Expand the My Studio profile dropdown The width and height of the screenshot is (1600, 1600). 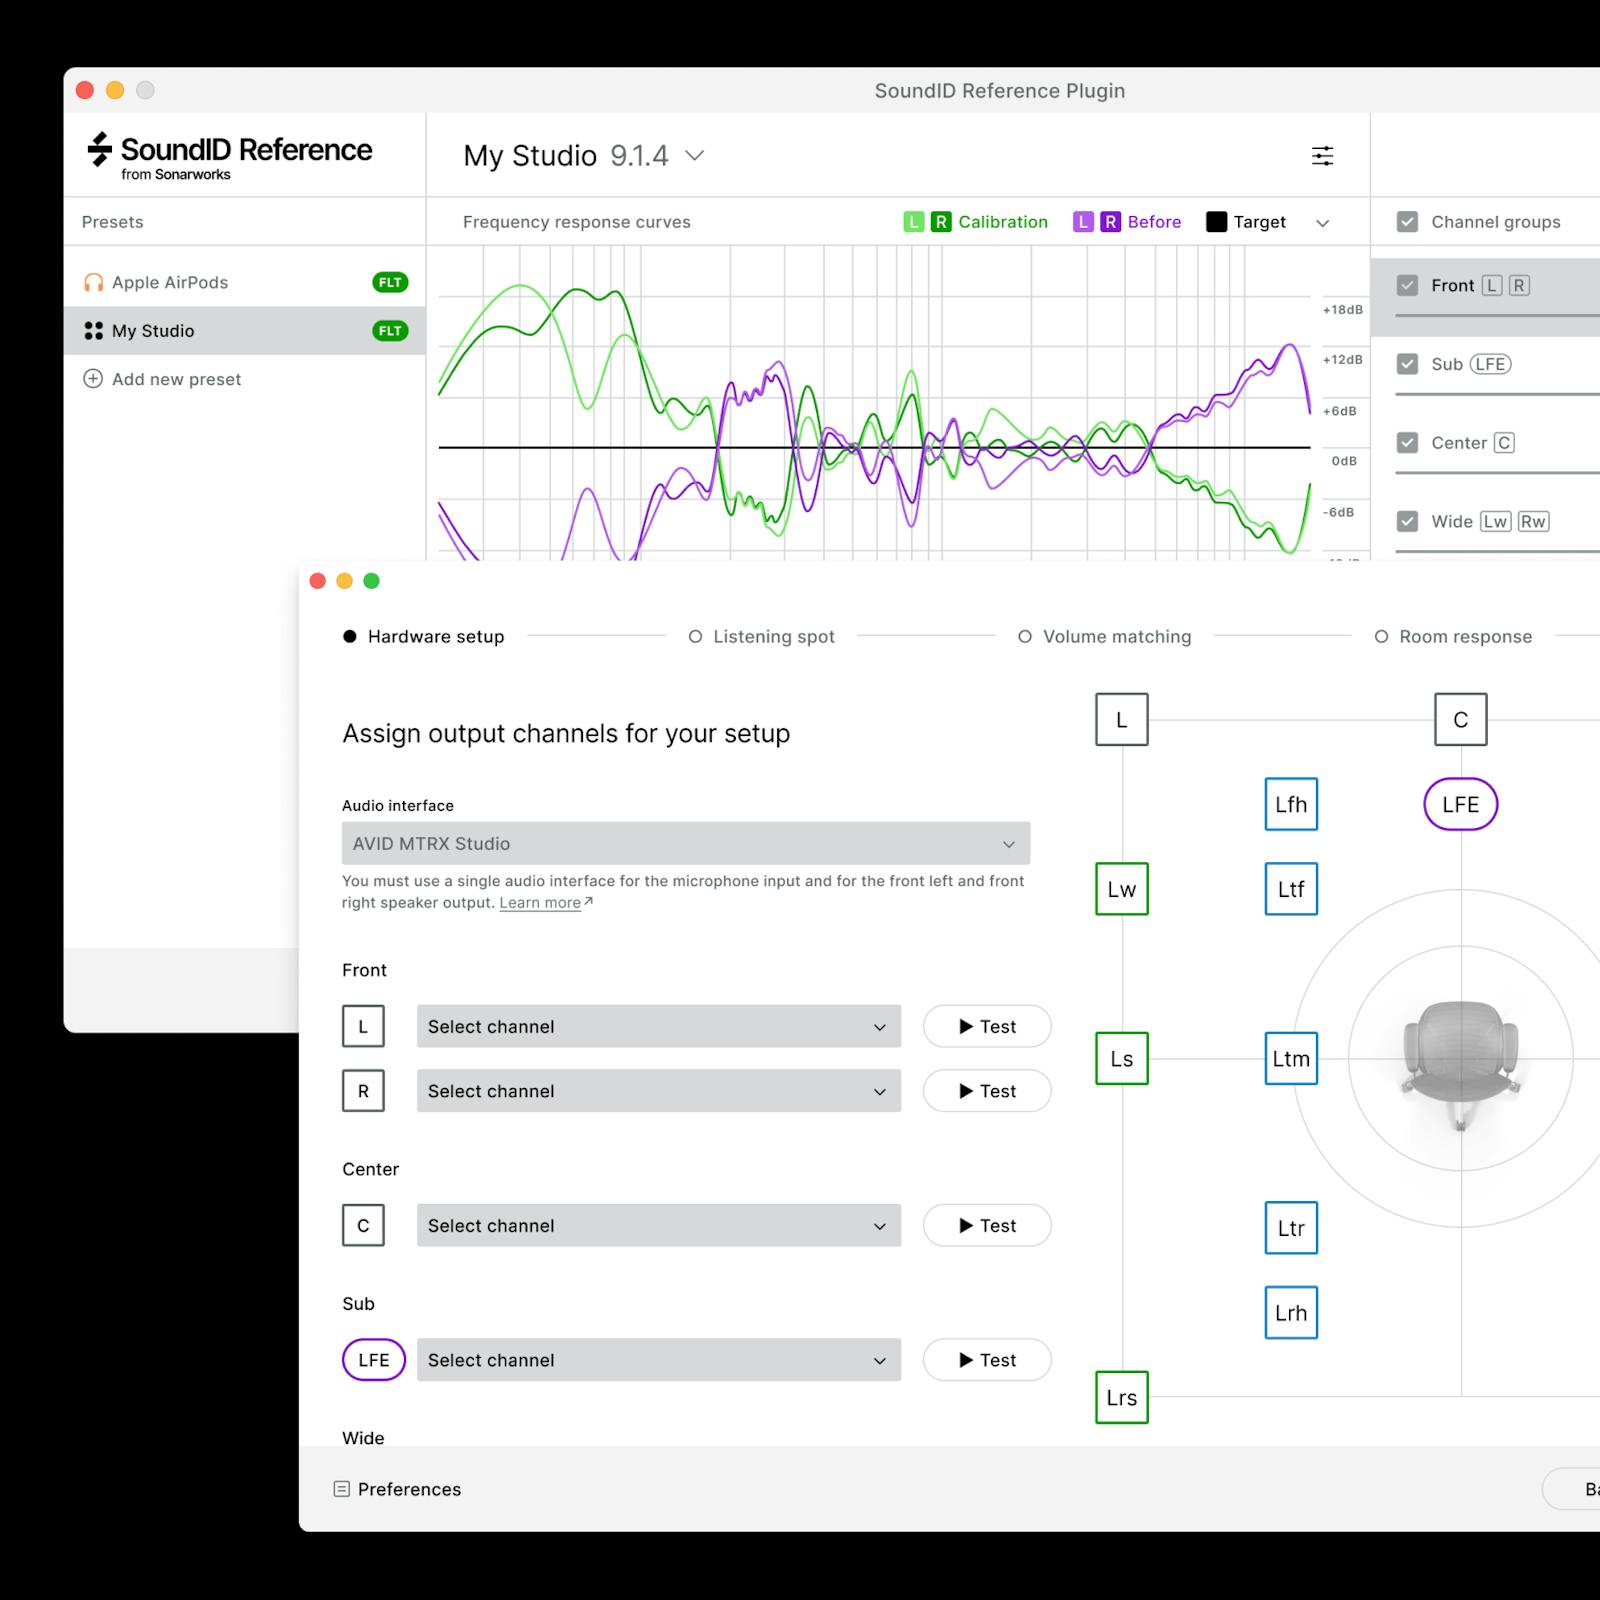[x=694, y=156]
